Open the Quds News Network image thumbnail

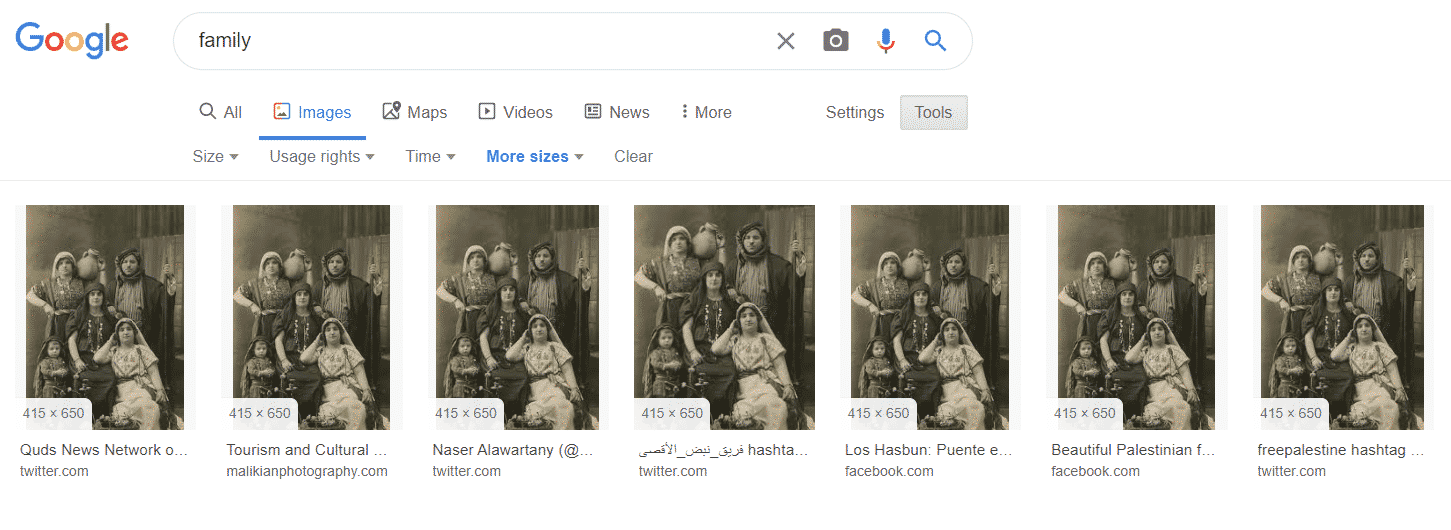click(x=105, y=318)
